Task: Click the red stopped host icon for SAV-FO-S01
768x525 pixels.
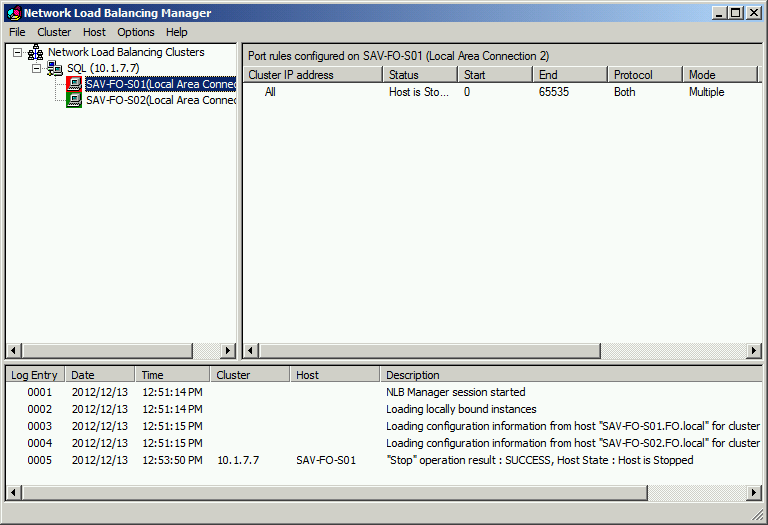Action: (x=74, y=84)
